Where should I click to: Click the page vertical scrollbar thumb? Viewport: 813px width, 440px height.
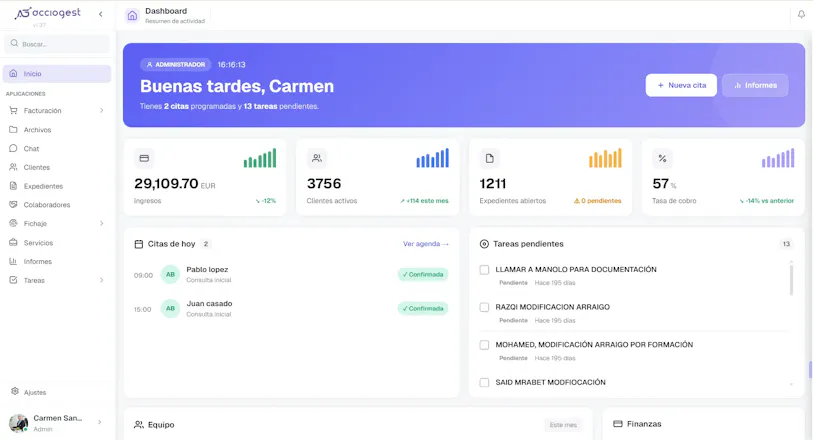click(810, 370)
